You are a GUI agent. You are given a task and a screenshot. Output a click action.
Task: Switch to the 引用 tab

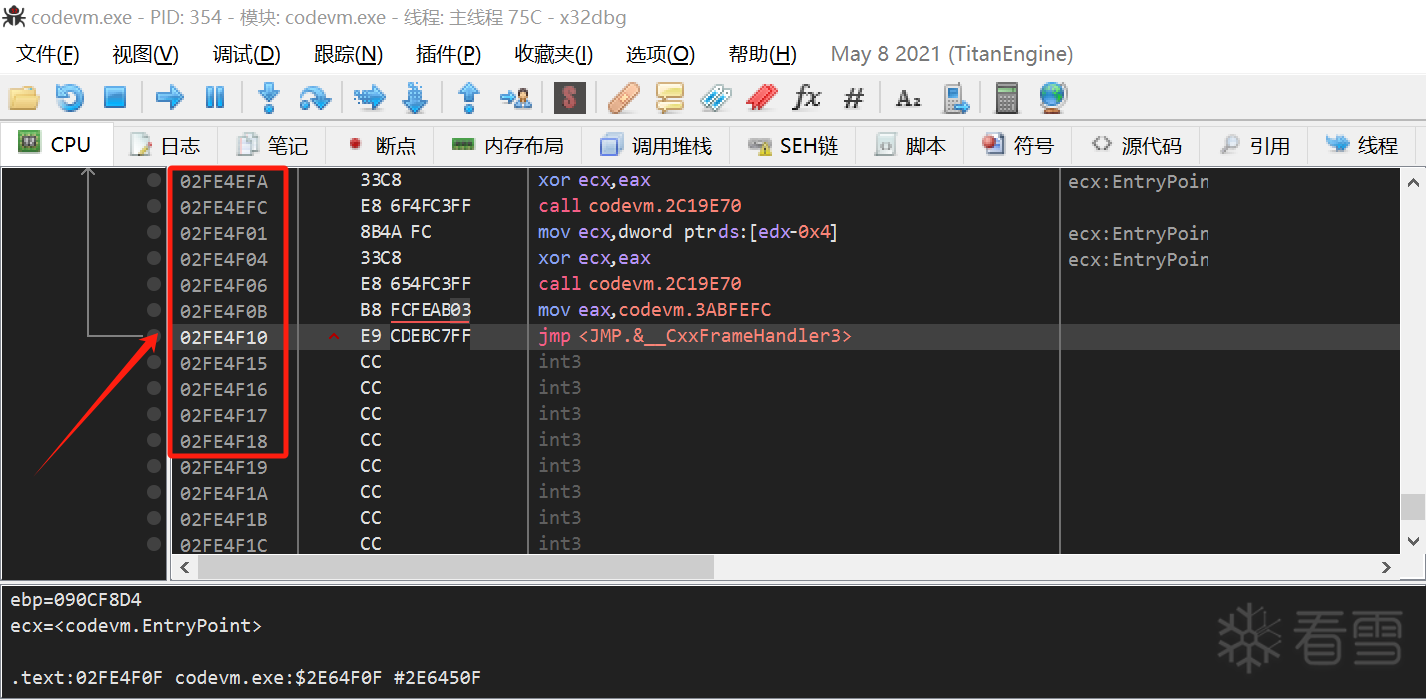point(1254,146)
